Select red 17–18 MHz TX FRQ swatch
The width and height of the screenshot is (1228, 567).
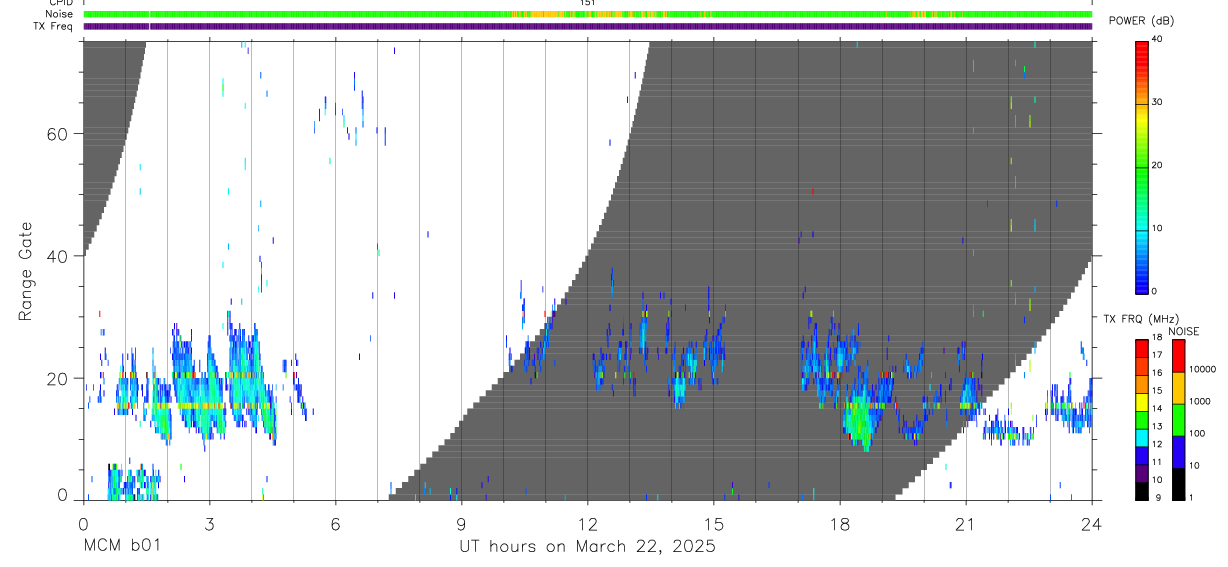point(1141,349)
